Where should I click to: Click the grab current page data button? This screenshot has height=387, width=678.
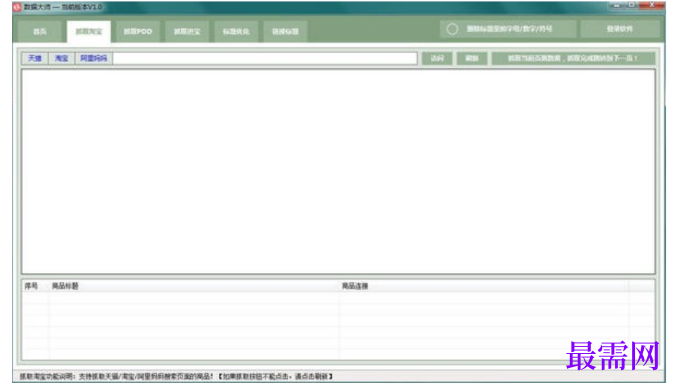click(x=573, y=58)
